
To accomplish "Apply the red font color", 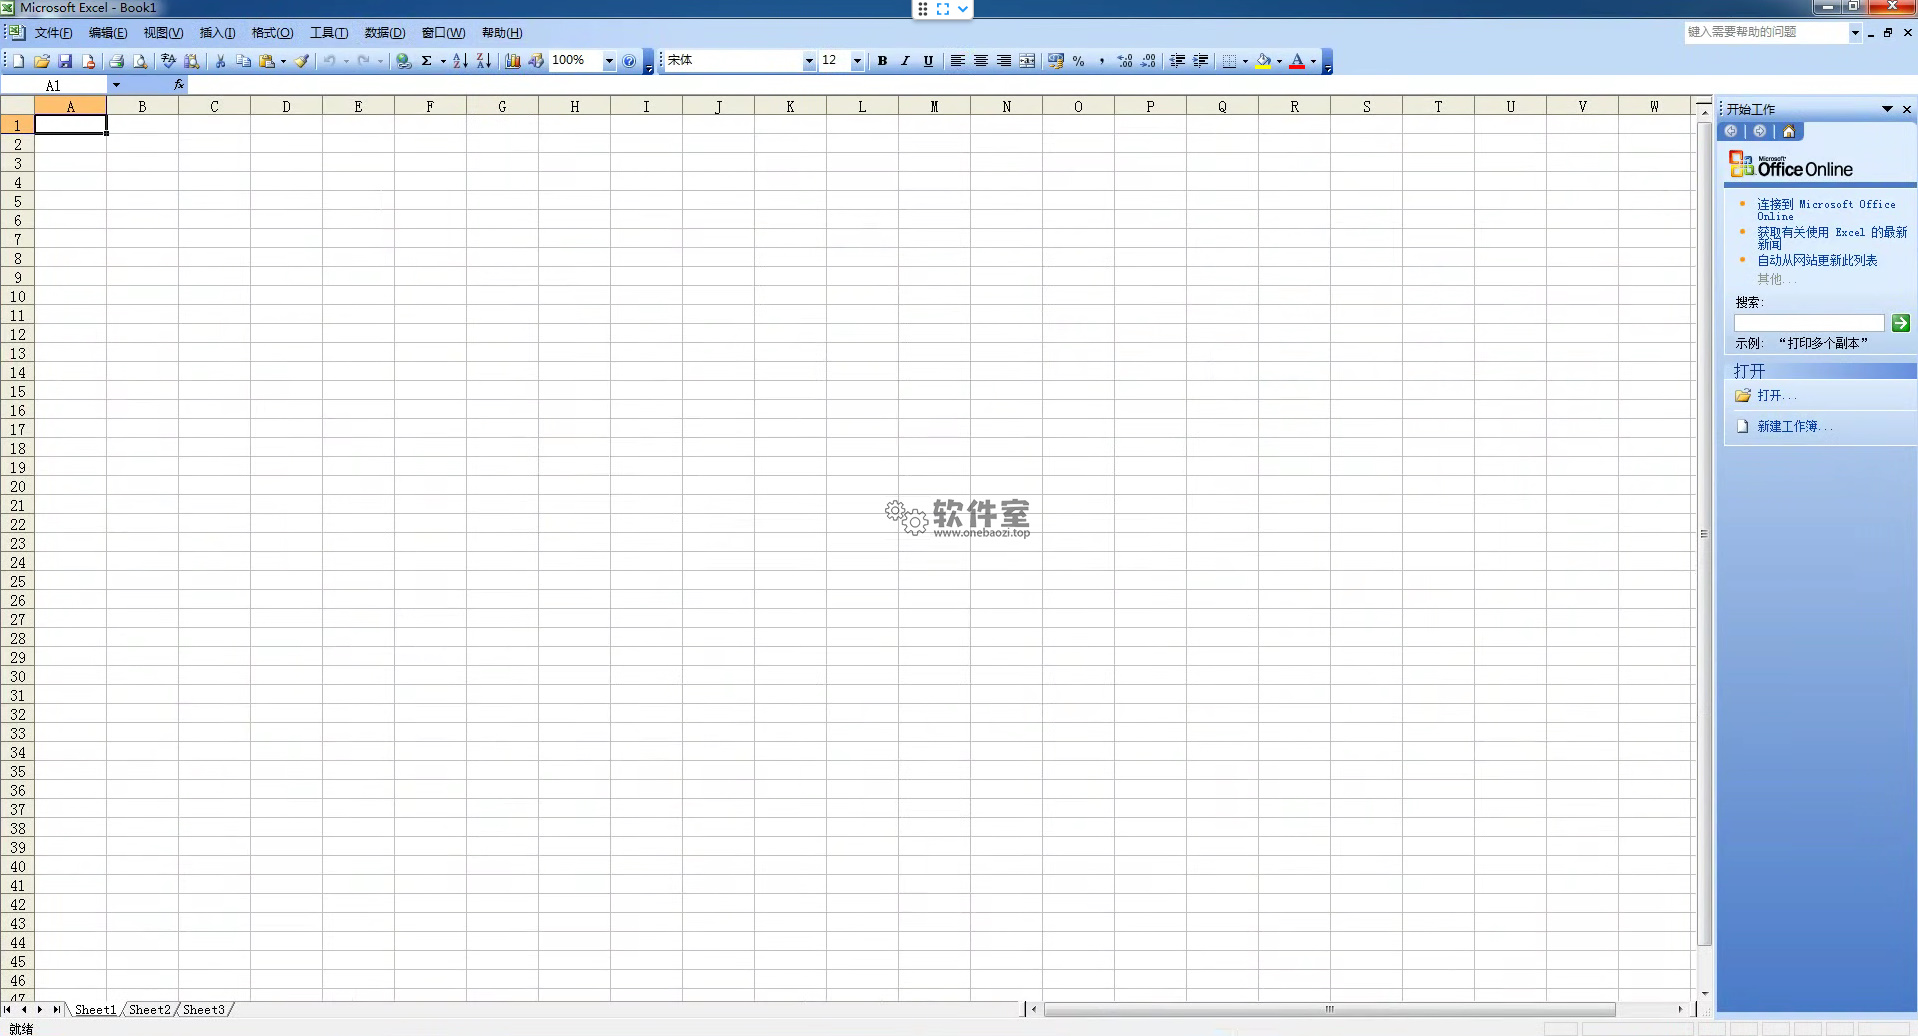I will coord(1297,61).
